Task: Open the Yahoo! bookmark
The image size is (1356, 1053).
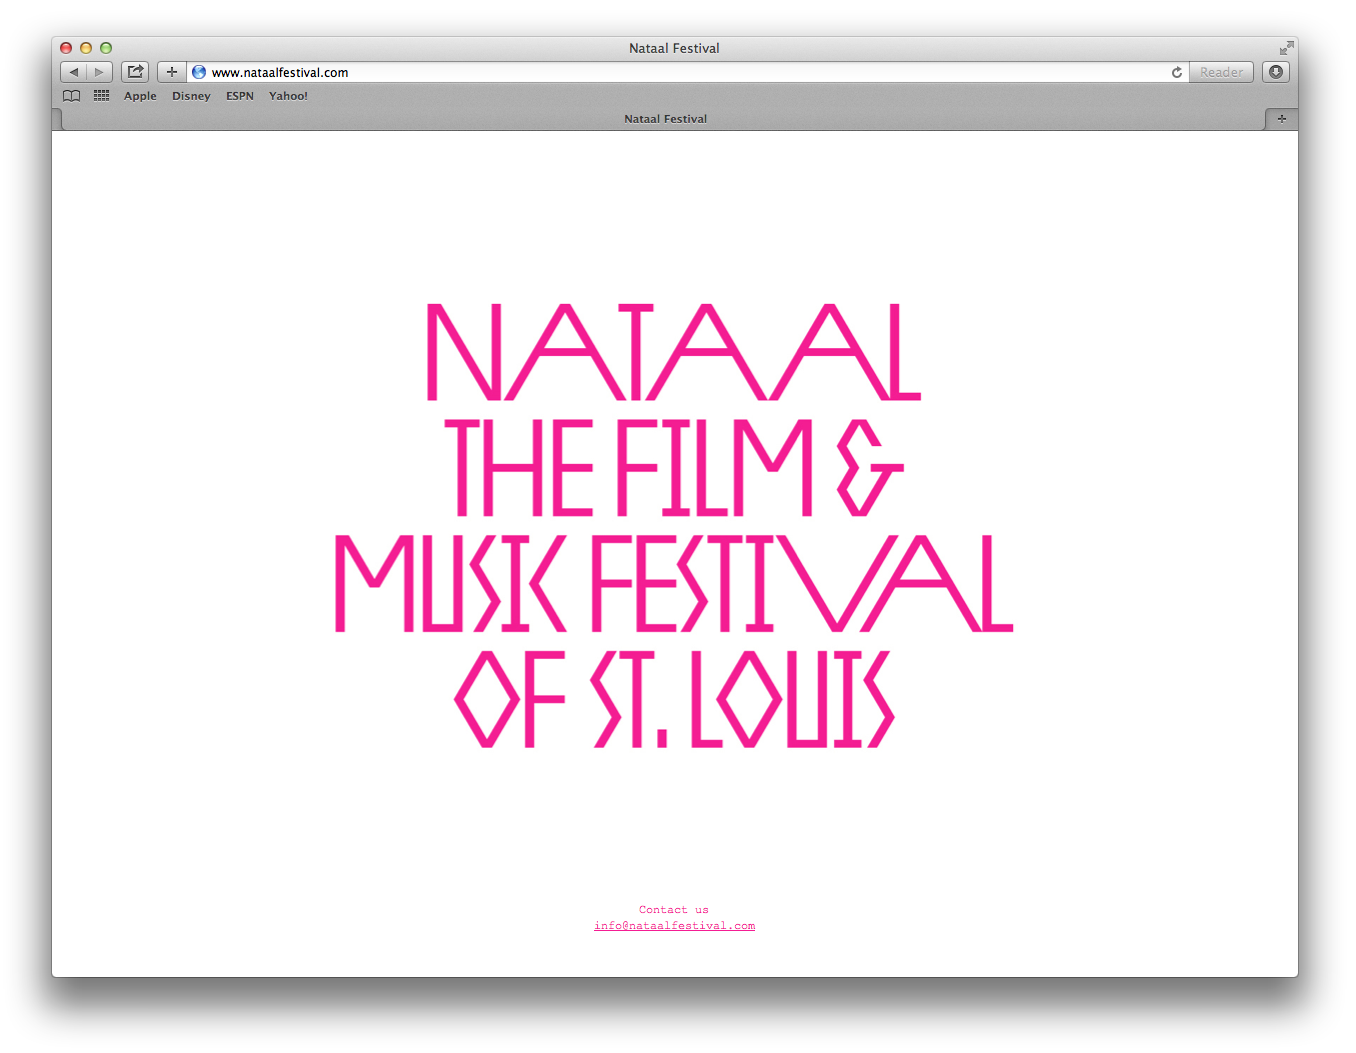Action: 288,96
